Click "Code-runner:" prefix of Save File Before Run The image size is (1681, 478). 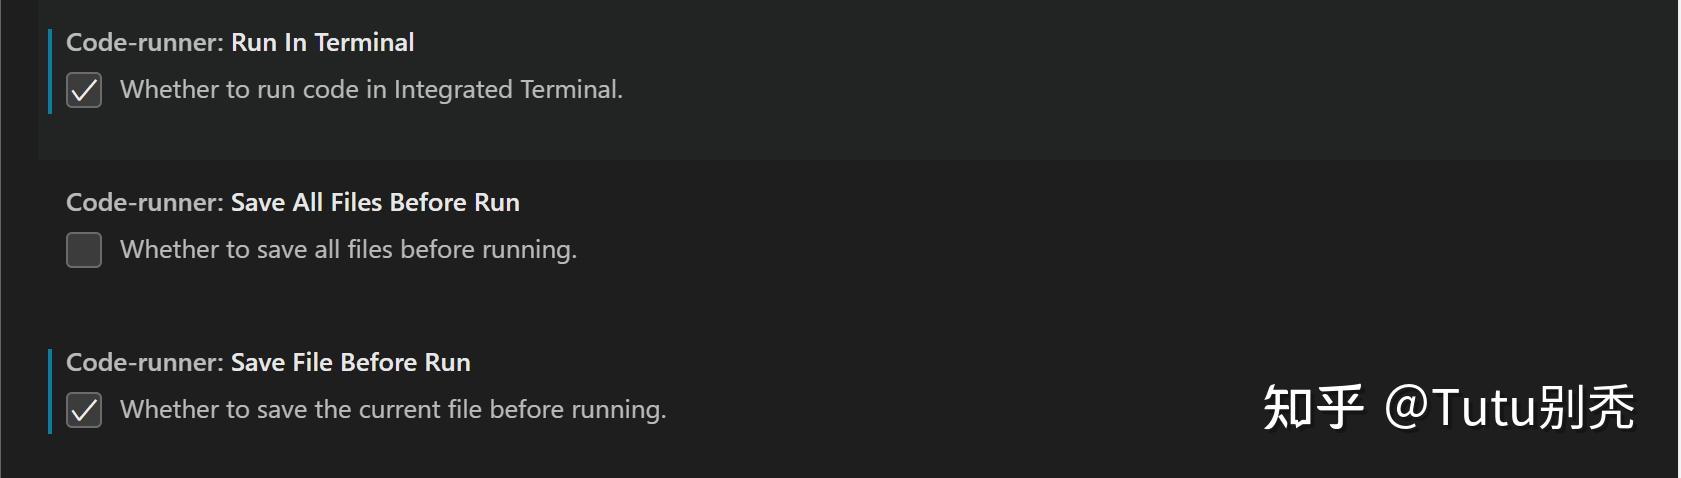click(144, 362)
